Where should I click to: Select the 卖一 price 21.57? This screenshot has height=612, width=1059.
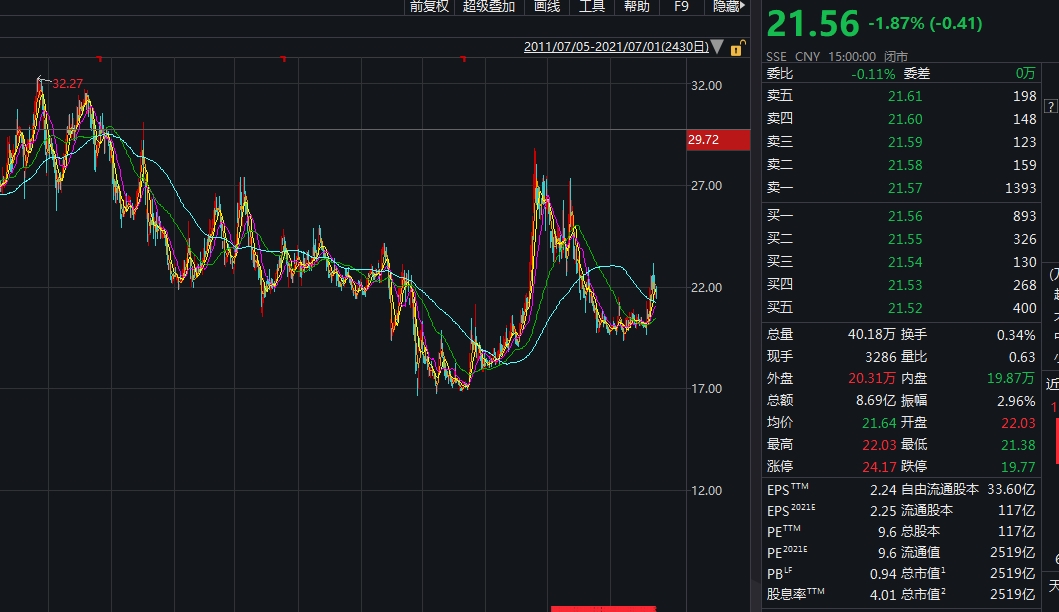point(905,188)
